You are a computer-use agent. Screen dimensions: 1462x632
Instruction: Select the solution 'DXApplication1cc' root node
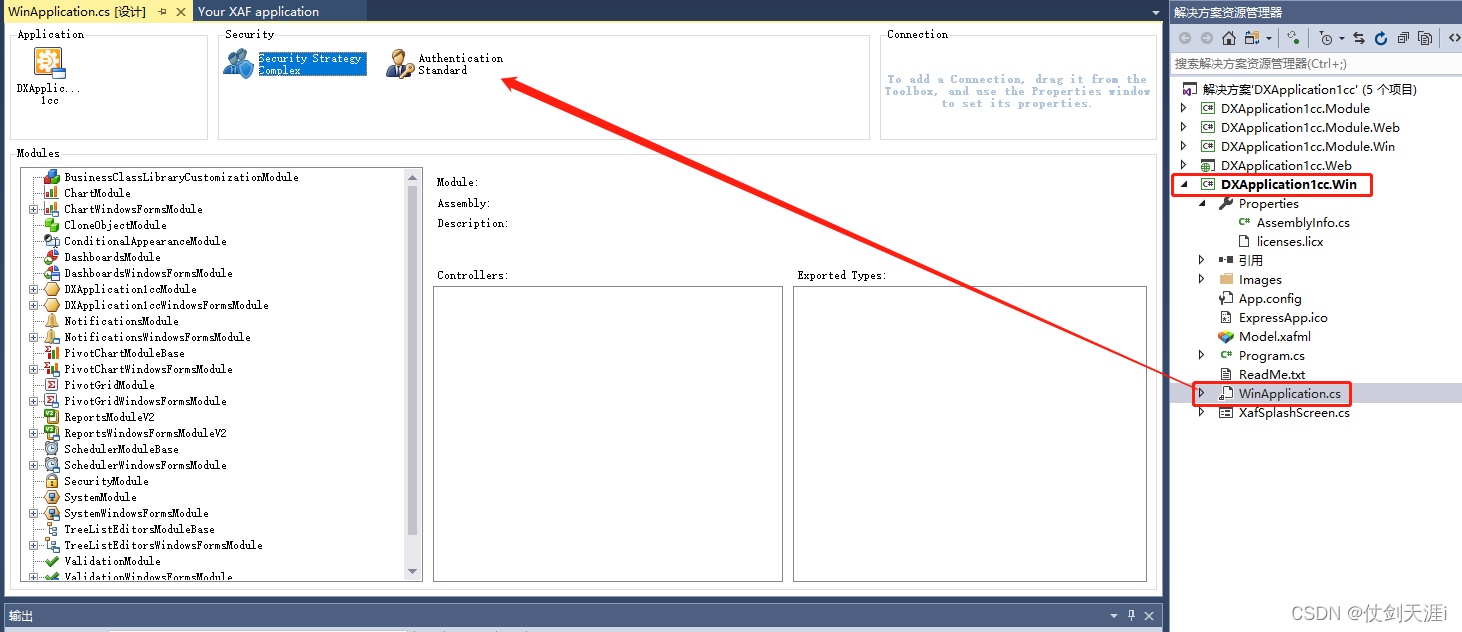click(x=1309, y=89)
